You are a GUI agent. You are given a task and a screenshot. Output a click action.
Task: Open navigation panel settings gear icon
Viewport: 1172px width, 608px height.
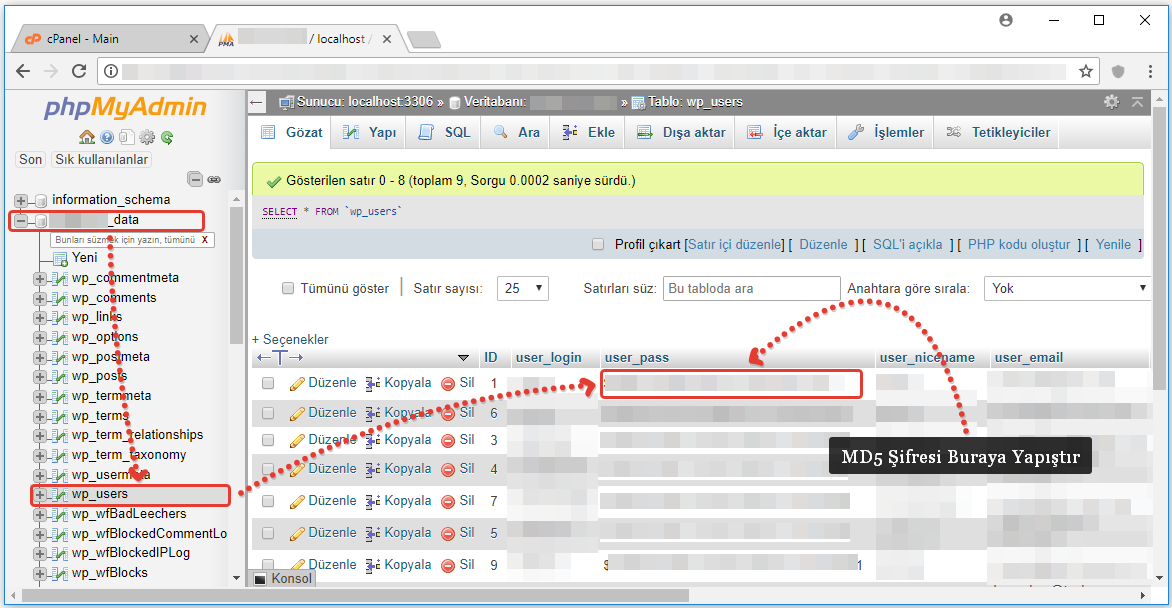pos(147,137)
